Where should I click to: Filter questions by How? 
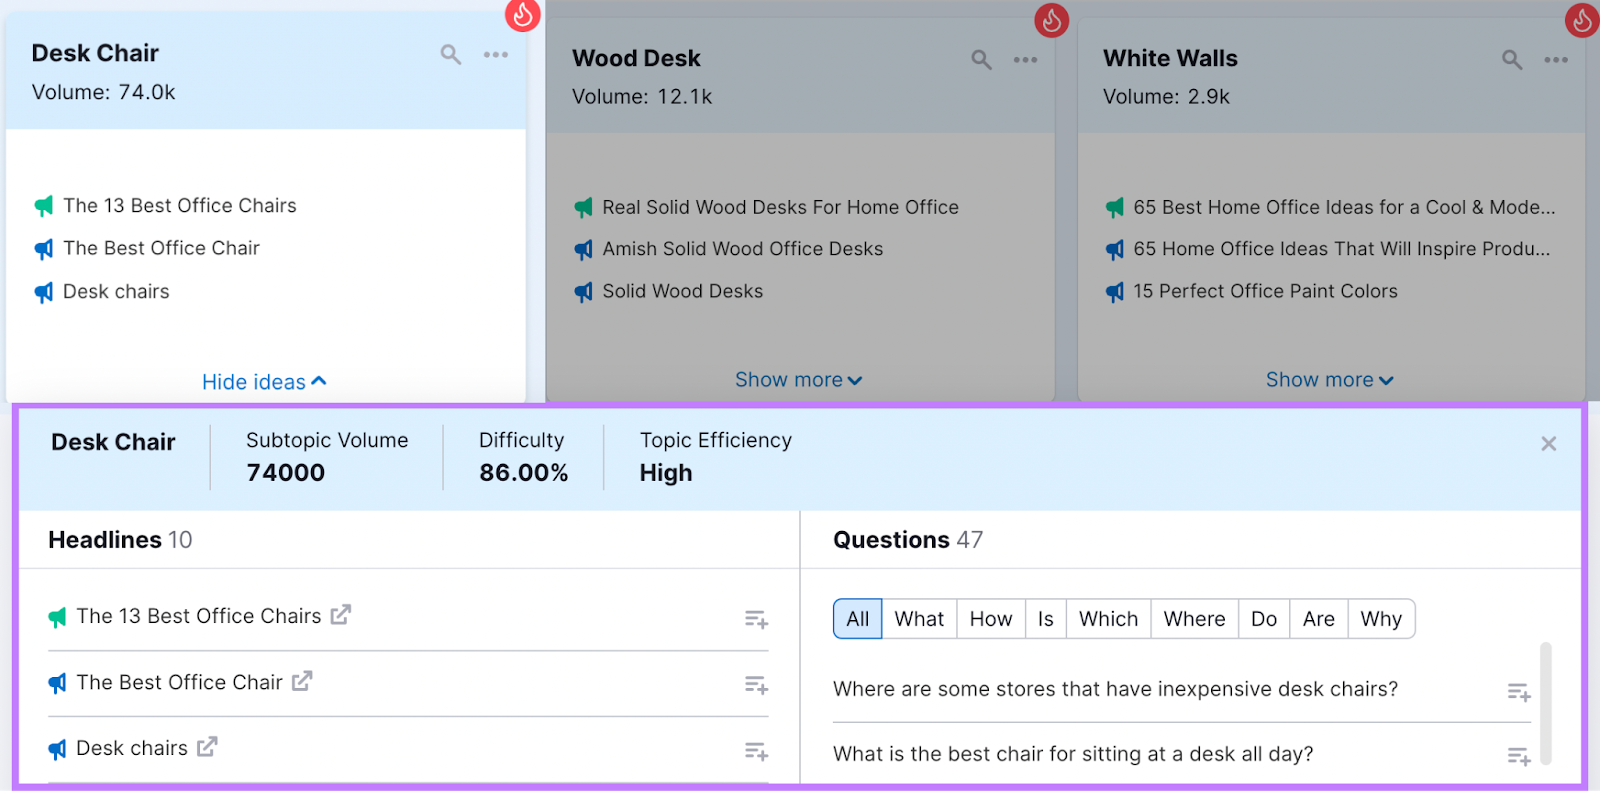pos(991,619)
